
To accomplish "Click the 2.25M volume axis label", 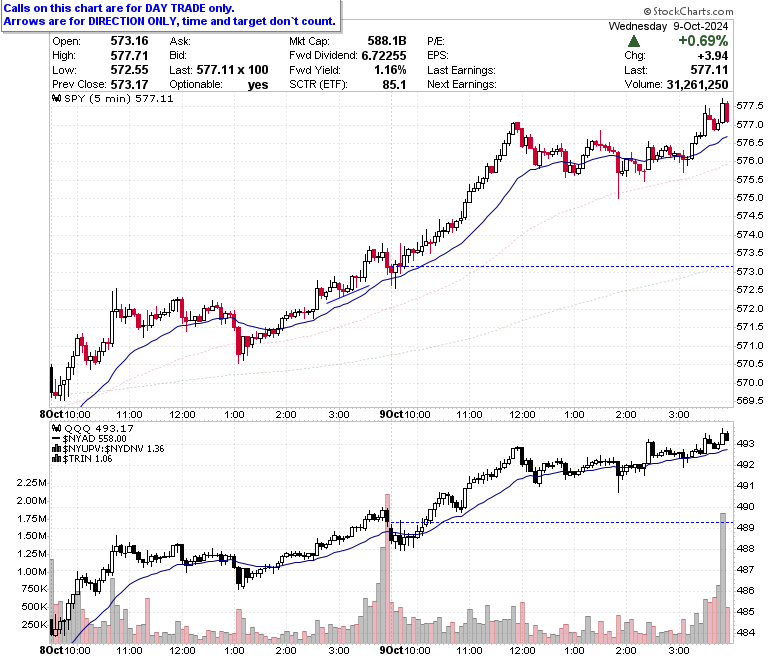I will click(32, 482).
